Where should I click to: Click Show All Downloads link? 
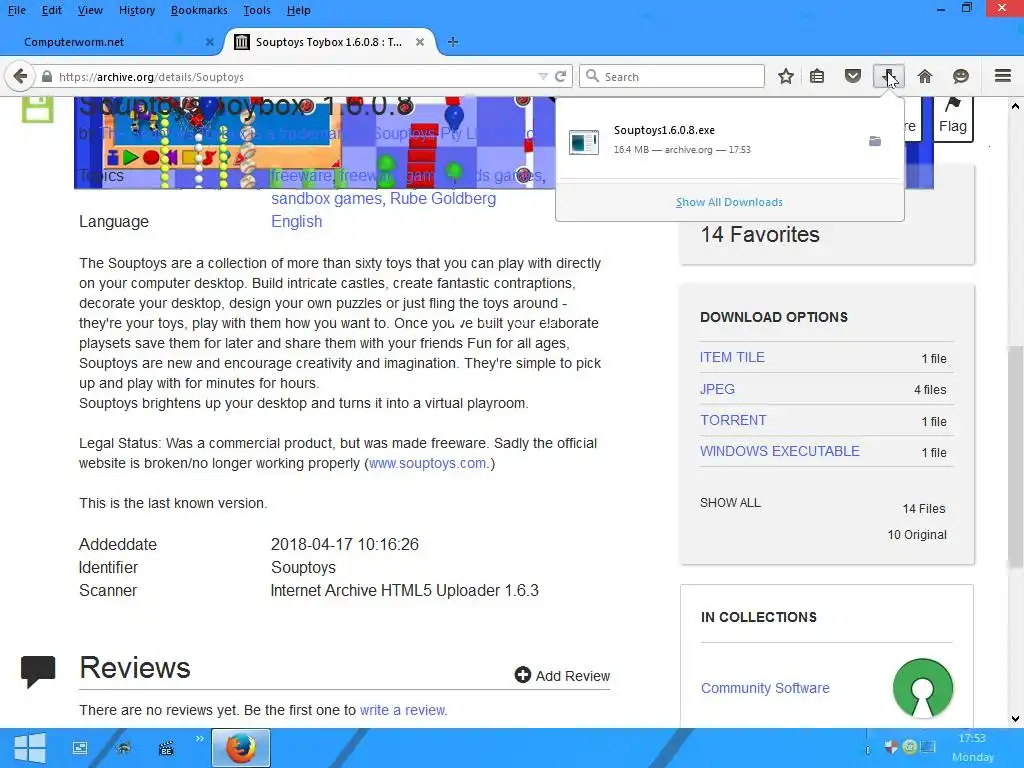(729, 202)
